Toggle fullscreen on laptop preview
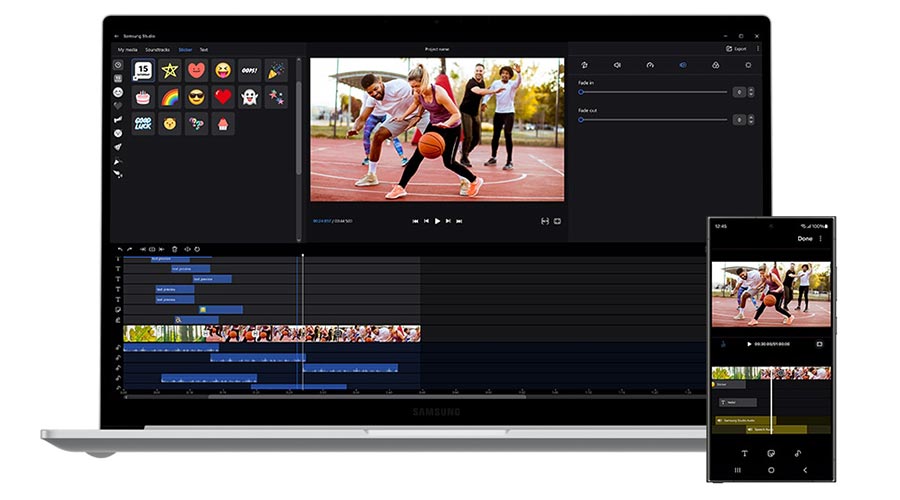The height and width of the screenshot is (500, 900). pos(557,221)
